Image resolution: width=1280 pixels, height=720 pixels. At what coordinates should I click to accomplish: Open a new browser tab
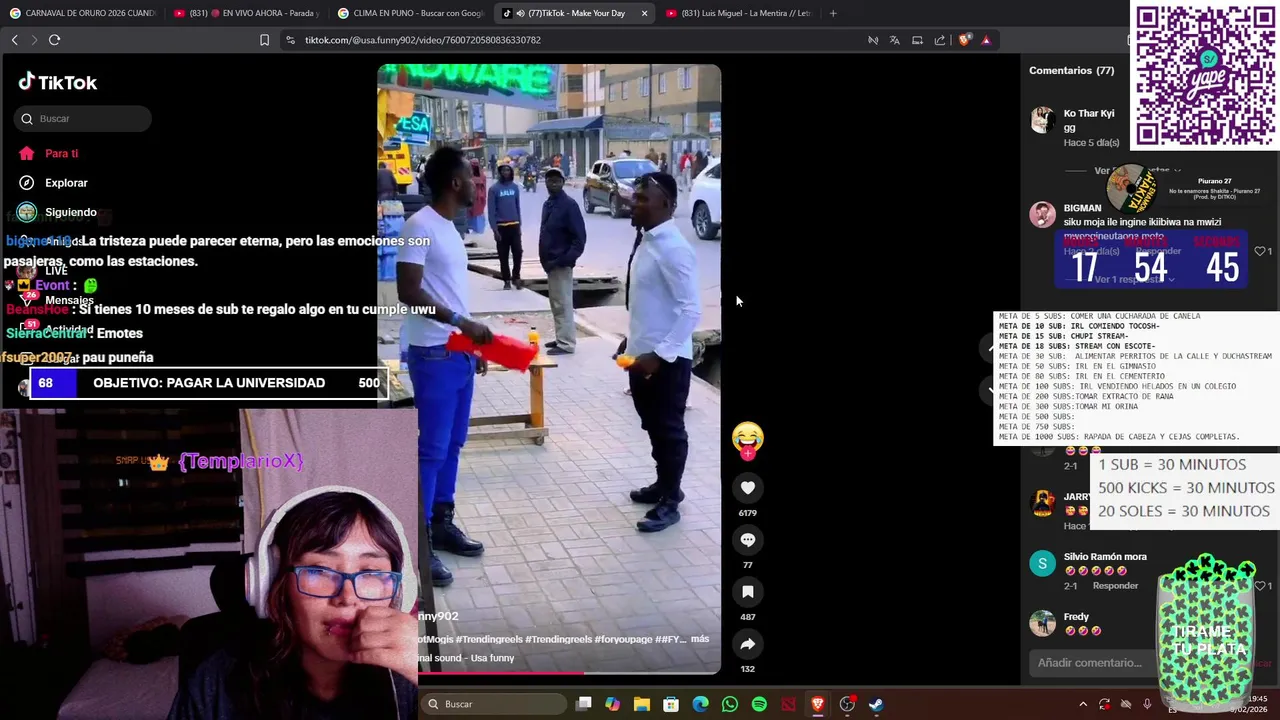pos(833,13)
